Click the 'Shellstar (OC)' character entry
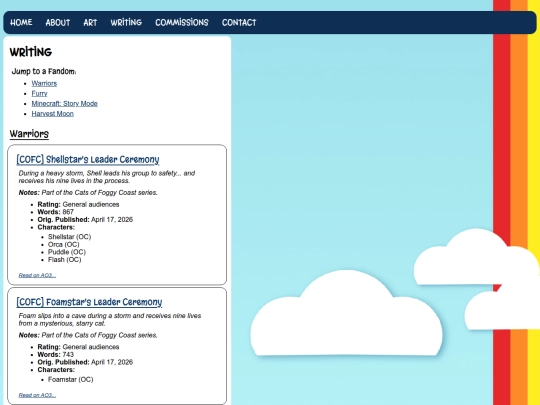Viewport: 540px width, 405px height. click(70, 237)
